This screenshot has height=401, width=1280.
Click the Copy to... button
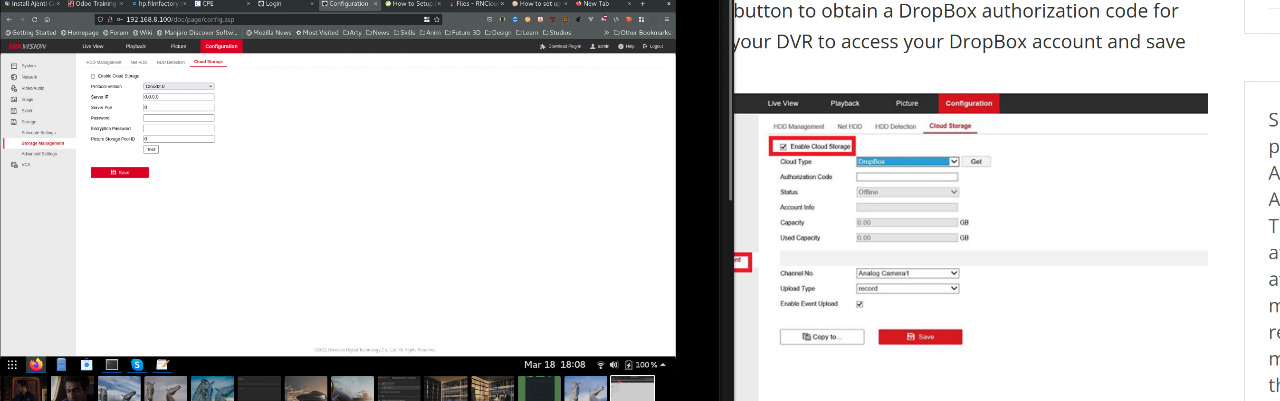click(821, 337)
